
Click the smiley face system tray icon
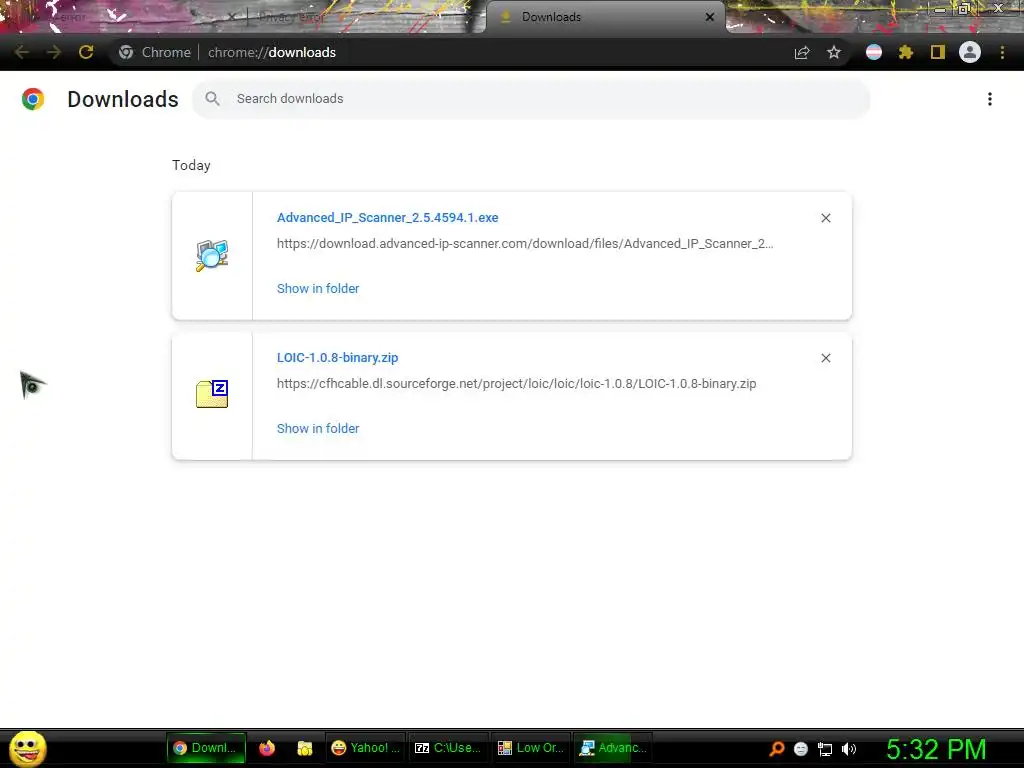point(801,749)
